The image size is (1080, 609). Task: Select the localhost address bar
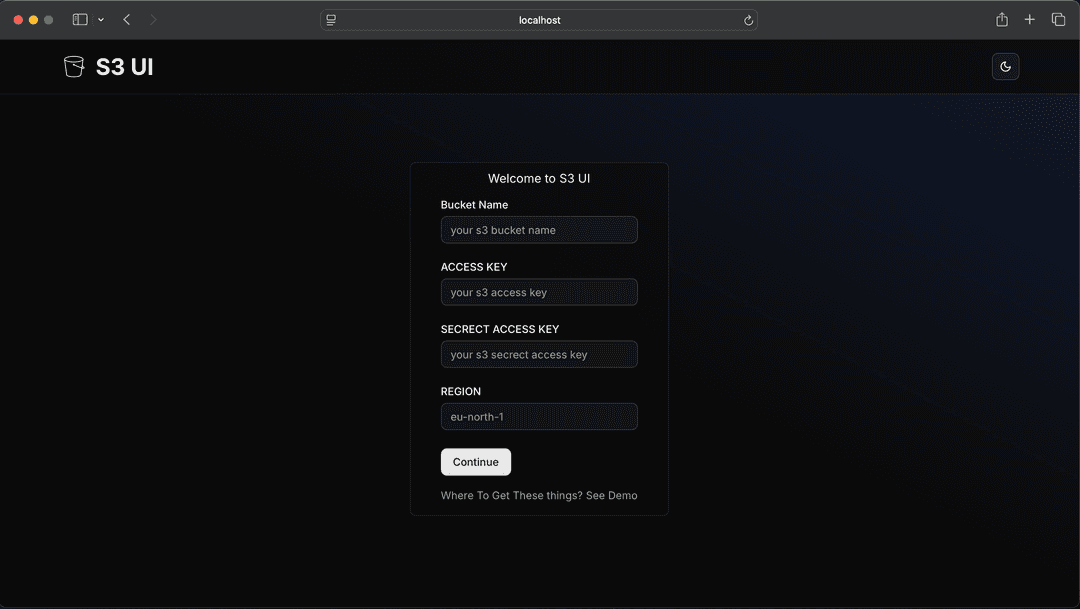539,19
